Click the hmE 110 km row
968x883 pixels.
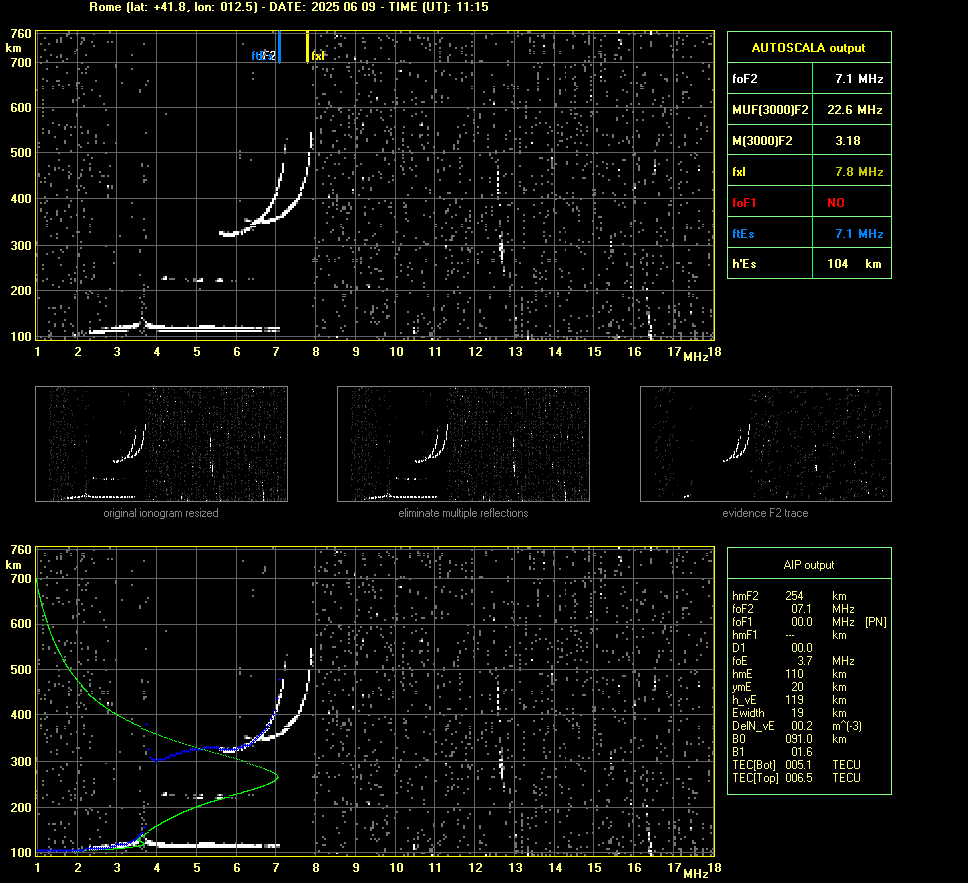pyautogui.click(x=789, y=674)
